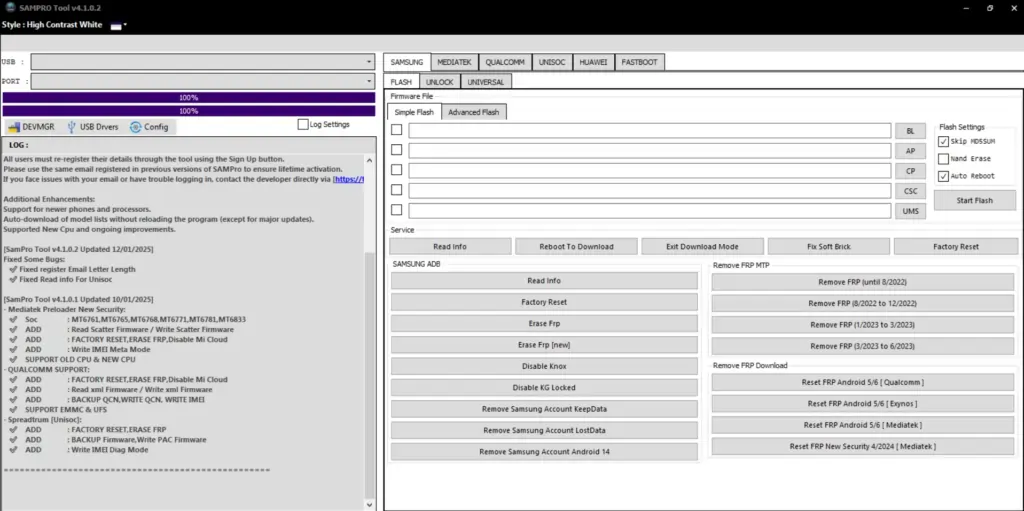Toggle Log Settings checkbox
The height and width of the screenshot is (511, 1024).
[303, 124]
